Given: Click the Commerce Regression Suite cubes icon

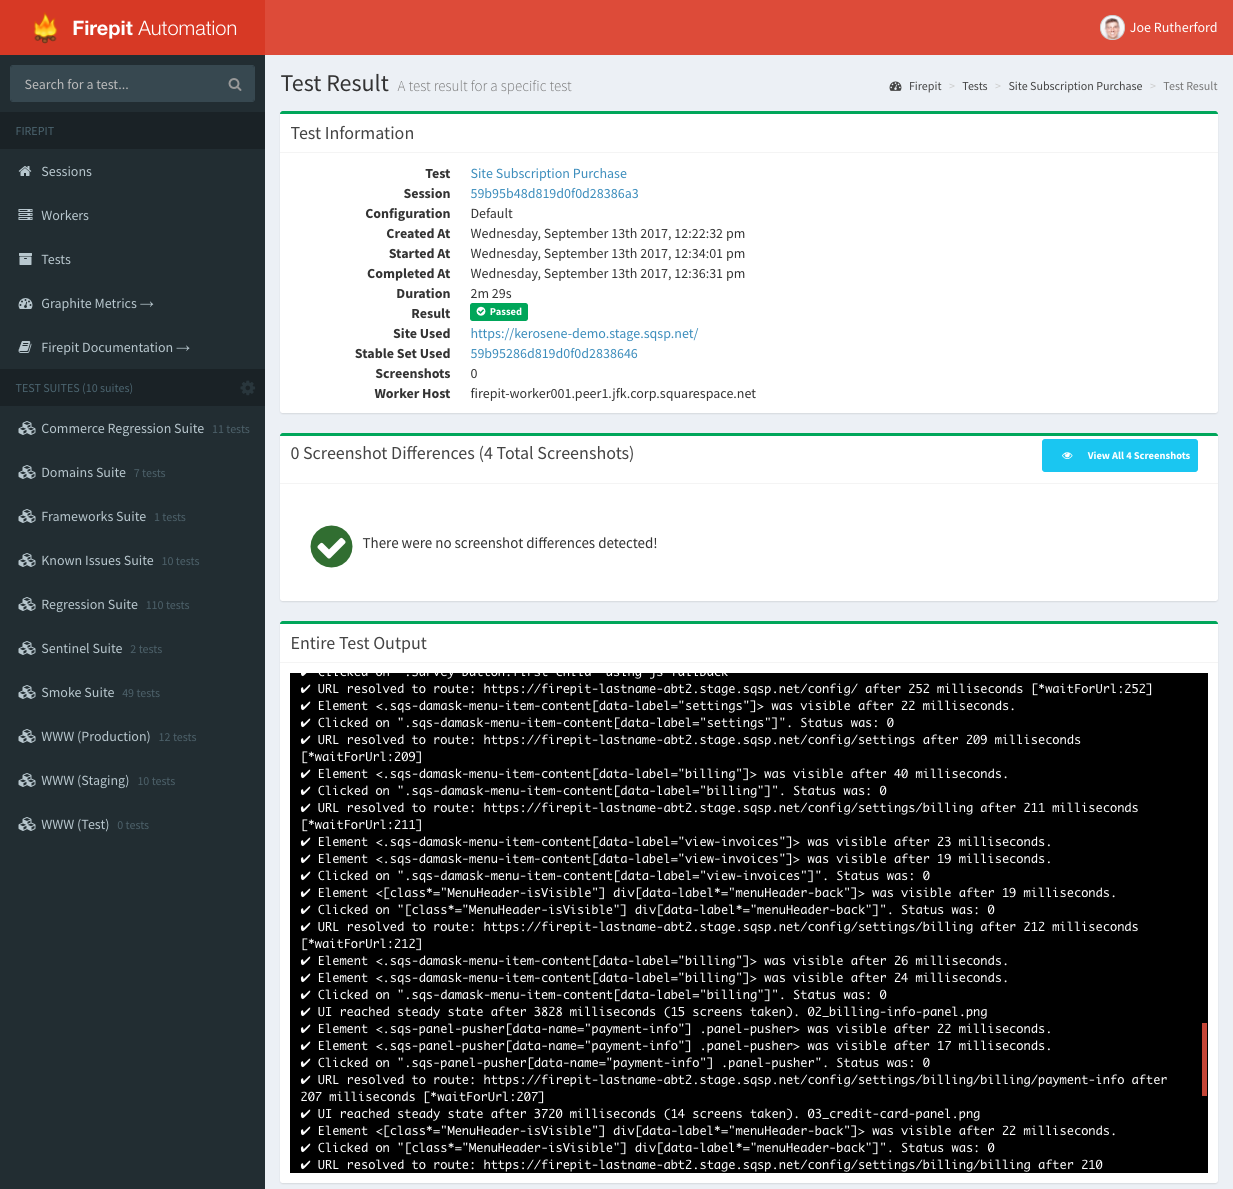Looking at the screenshot, I should [27, 429].
